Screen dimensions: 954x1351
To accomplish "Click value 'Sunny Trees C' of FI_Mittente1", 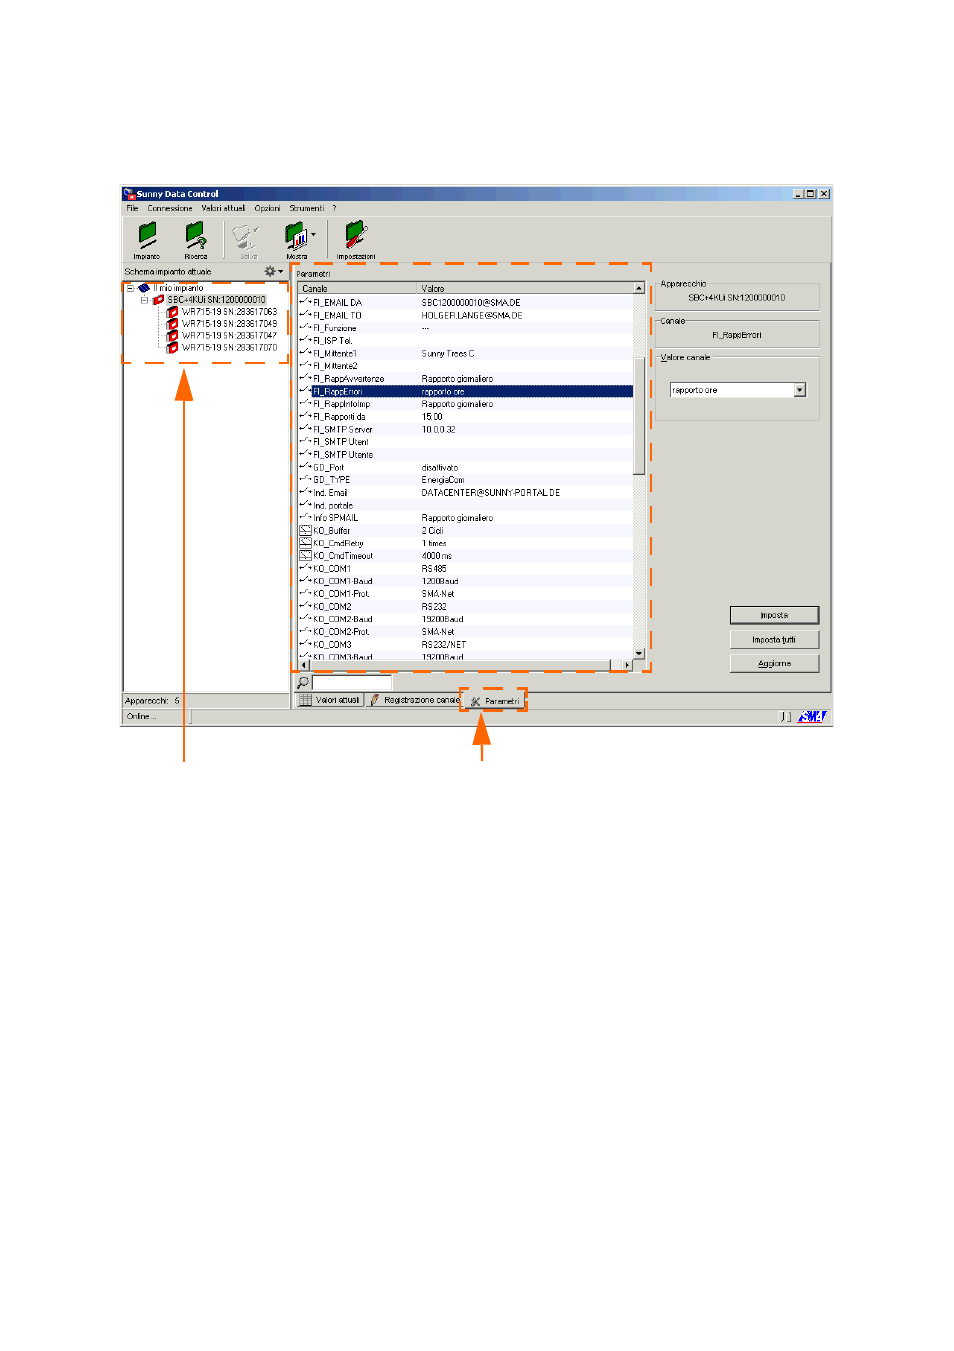I will pos(448,353).
